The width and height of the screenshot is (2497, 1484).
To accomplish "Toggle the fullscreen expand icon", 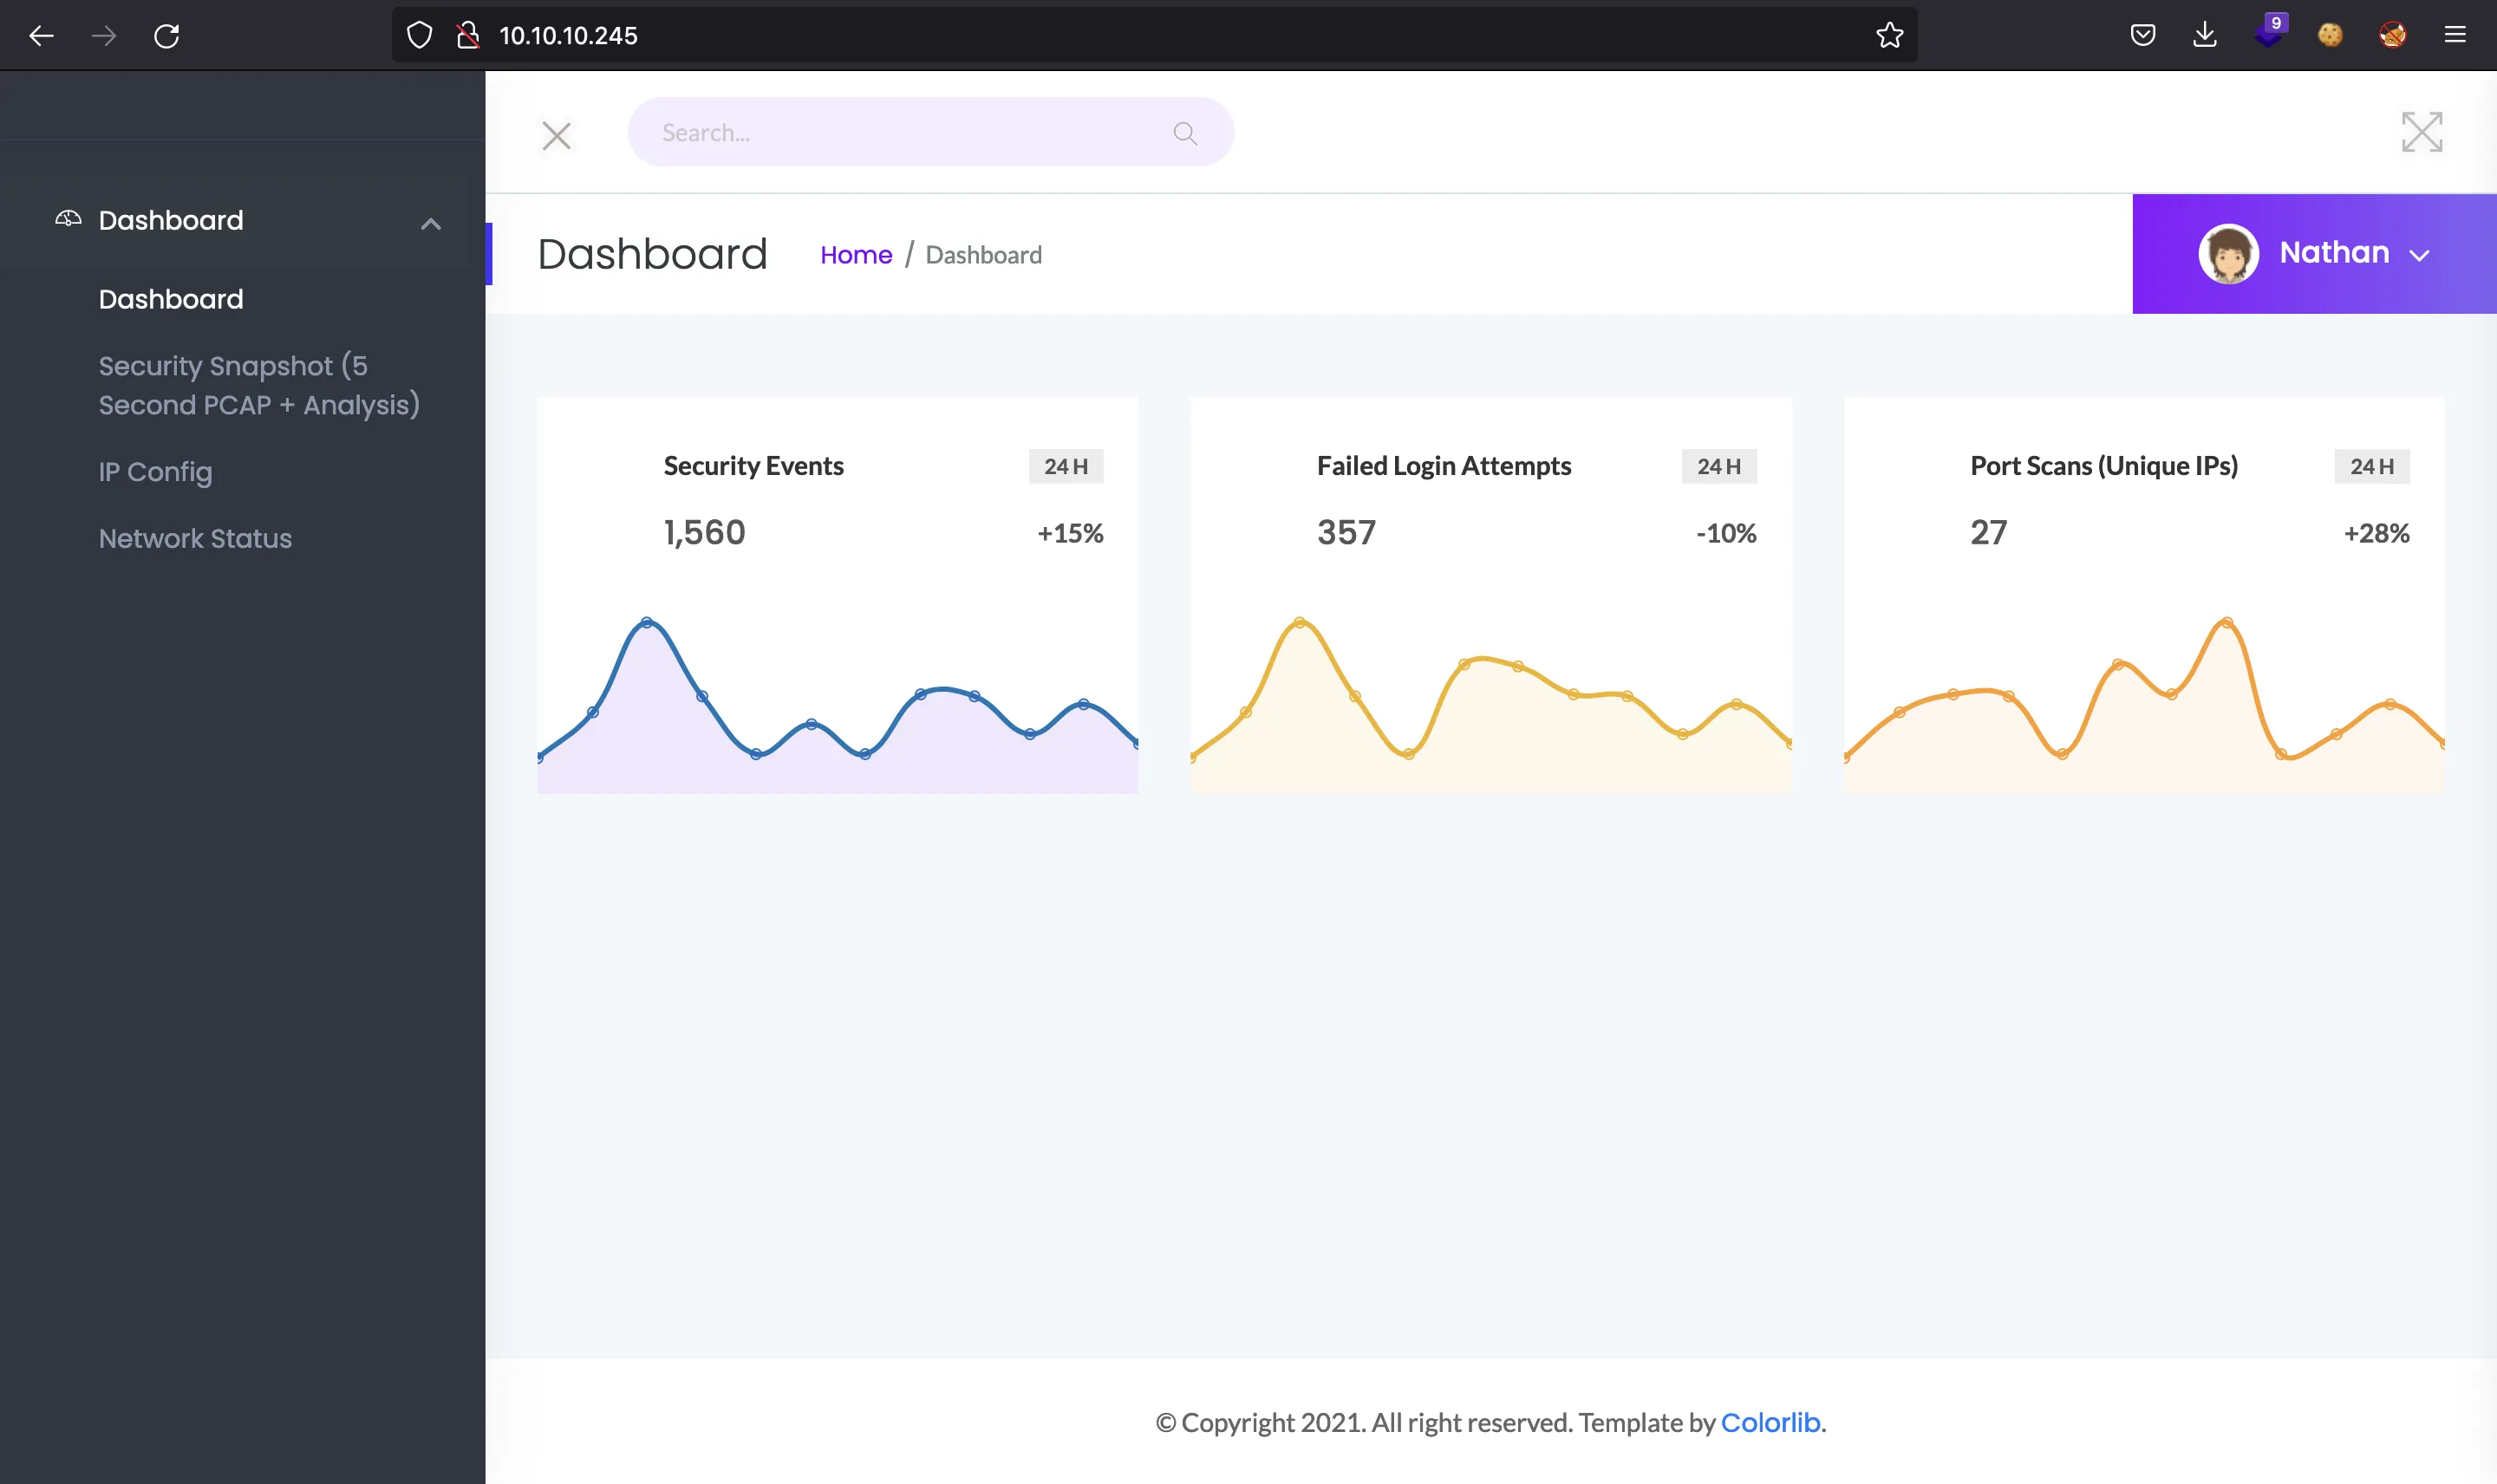I will [2421, 131].
